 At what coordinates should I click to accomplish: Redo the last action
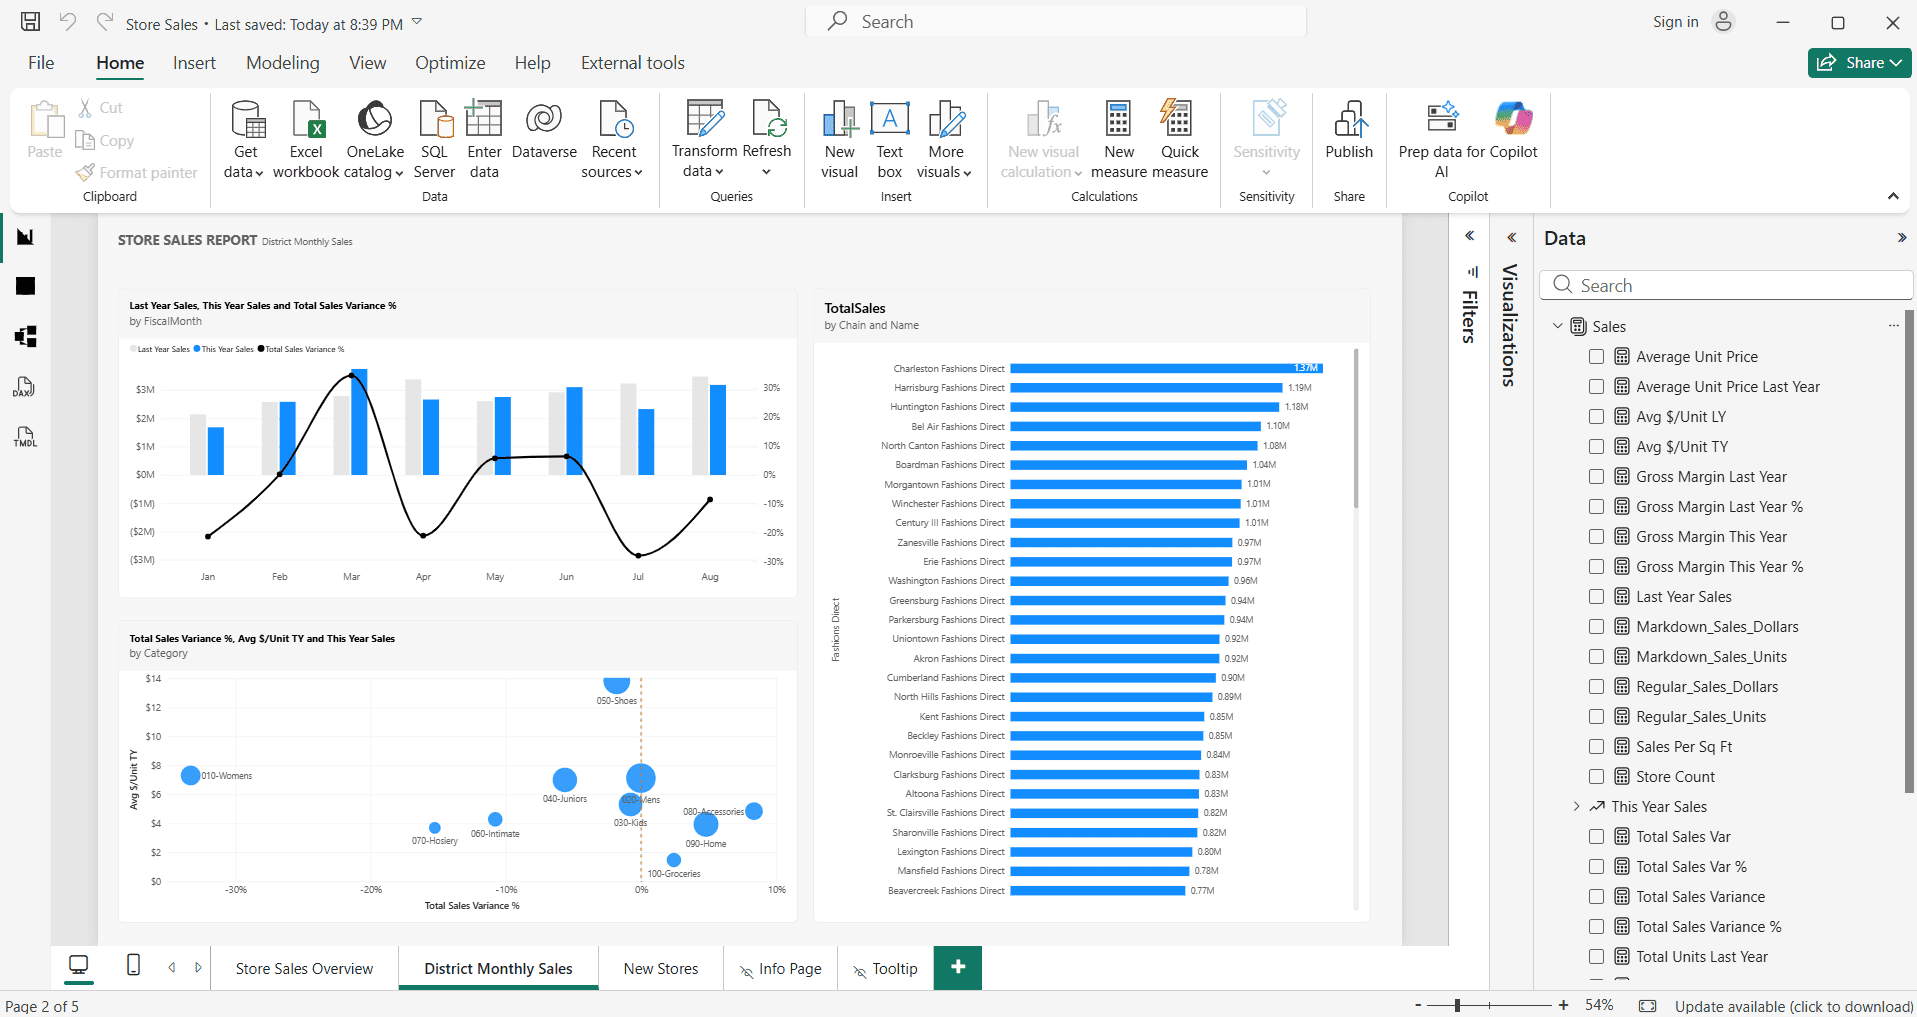pos(104,21)
